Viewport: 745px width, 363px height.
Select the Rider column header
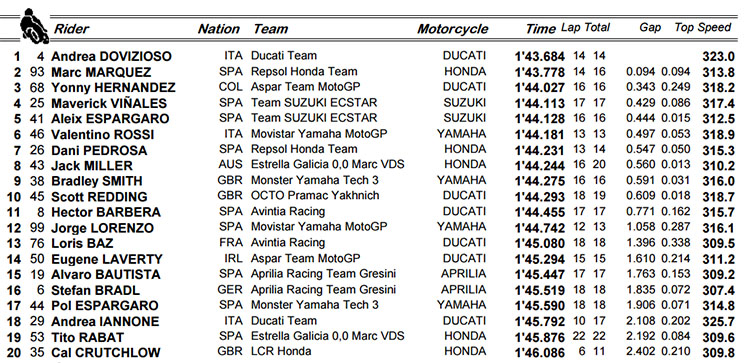pyautogui.click(x=71, y=29)
